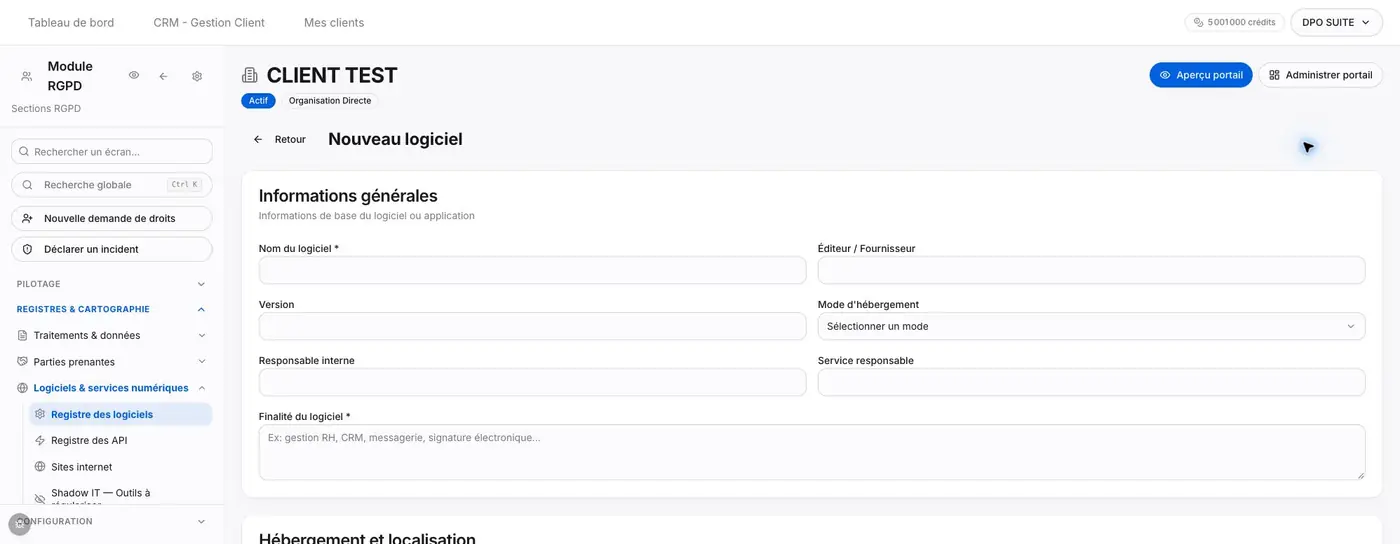Click the Parties prenantes icon
1400x544 pixels.
22,362
